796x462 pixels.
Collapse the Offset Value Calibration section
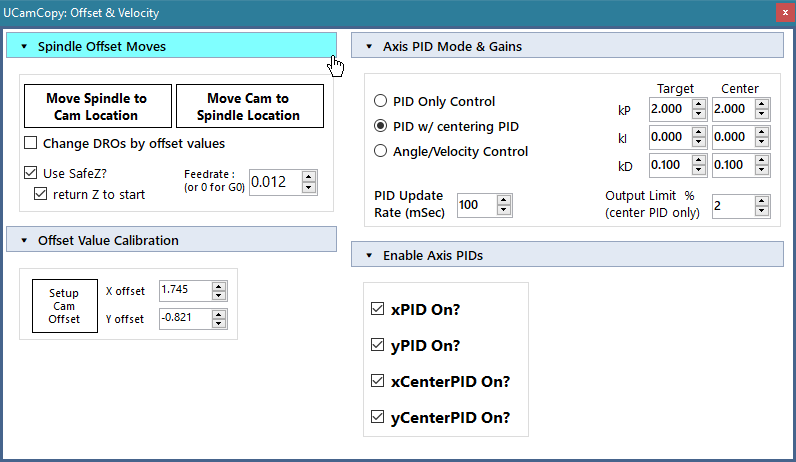click(x=171, y=240)
